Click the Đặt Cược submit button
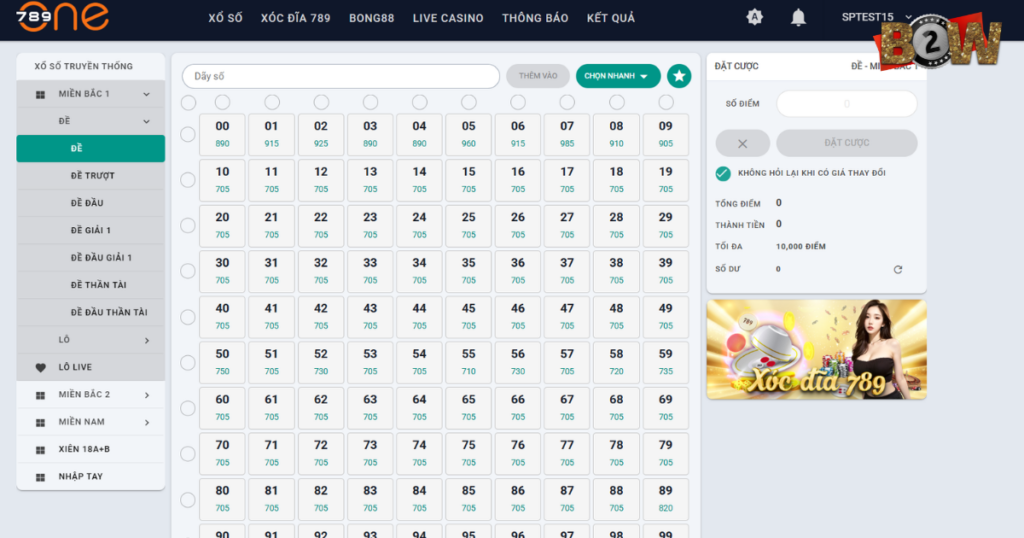 click(847, 143)
